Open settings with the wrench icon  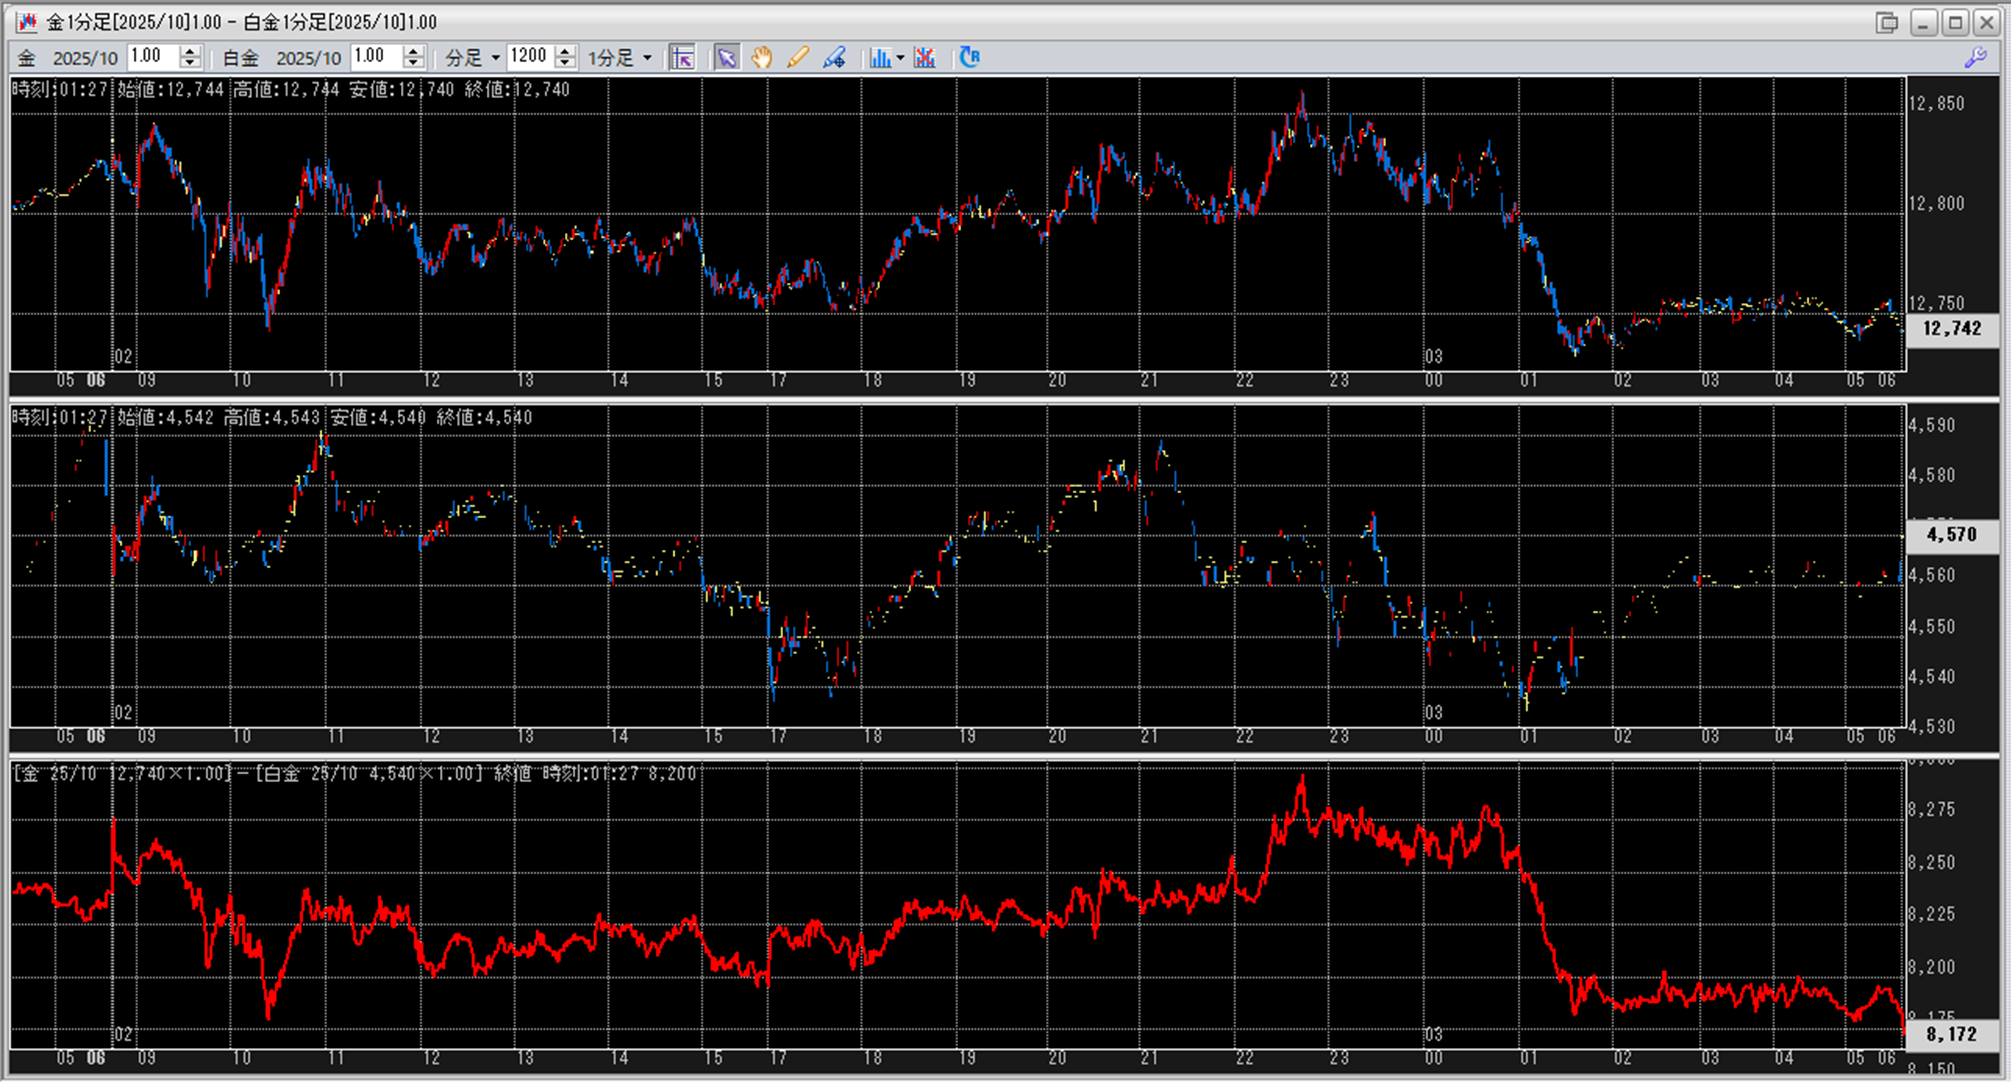pos(1975,58)
